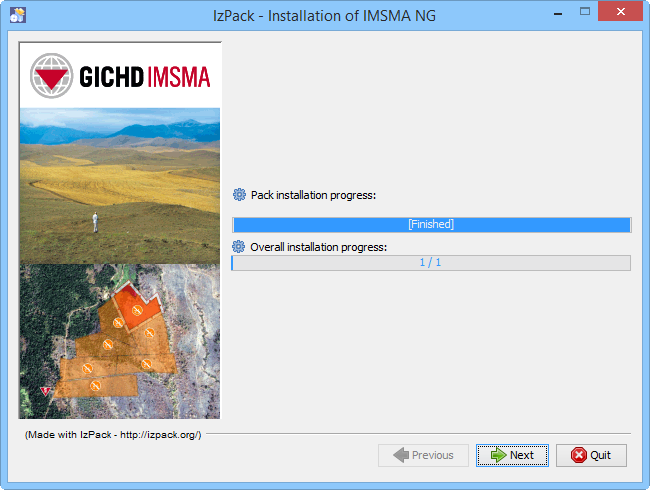This screenshot has height=490, width=650.
Task: Click the landscape photo with standing person
Action: click(119, 185)
